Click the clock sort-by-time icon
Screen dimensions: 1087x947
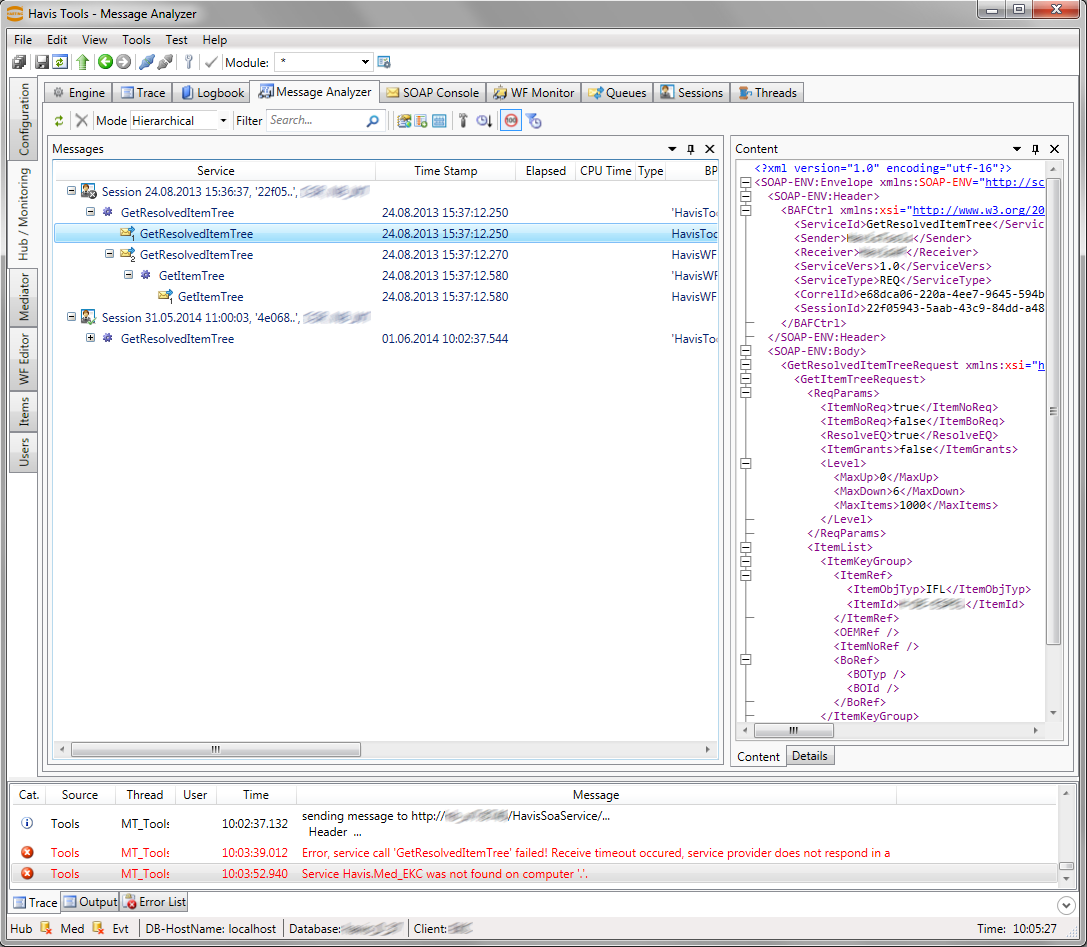484,121
